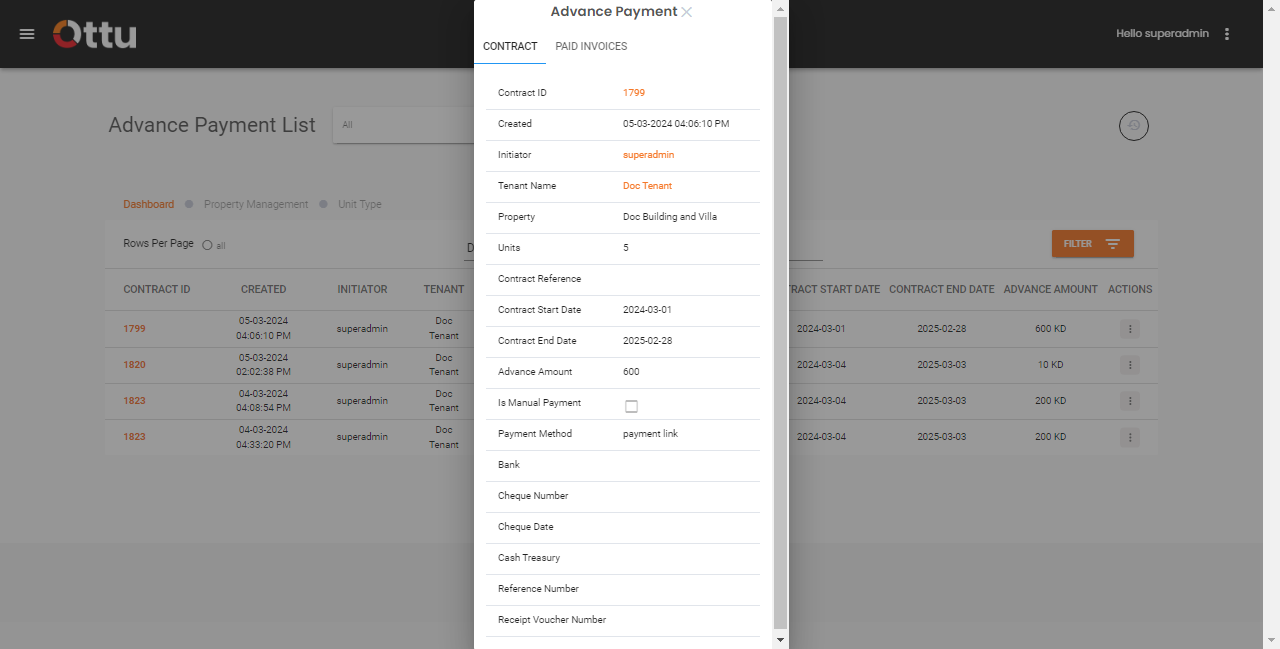
Task: Open actions menu for contract 1799 row
Action: click(x=1130, y=328)
